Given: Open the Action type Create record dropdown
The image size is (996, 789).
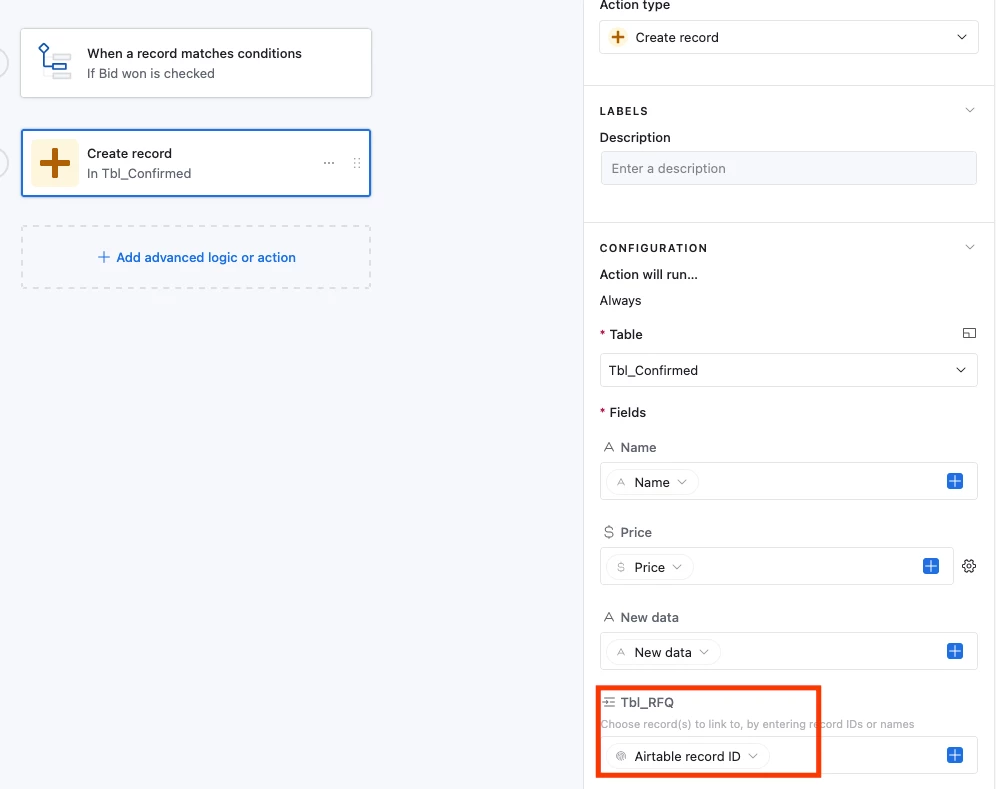Looking at the screenshot, I should pos(788,37).
